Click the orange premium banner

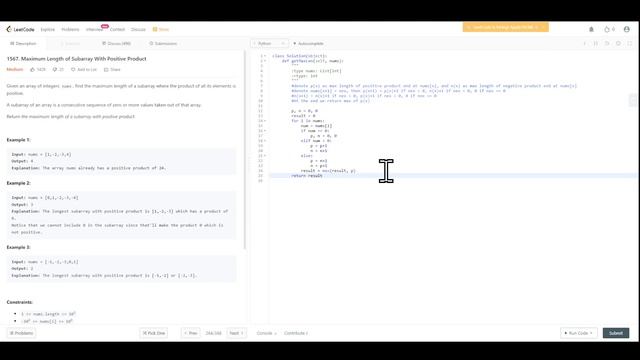[505, 27]
